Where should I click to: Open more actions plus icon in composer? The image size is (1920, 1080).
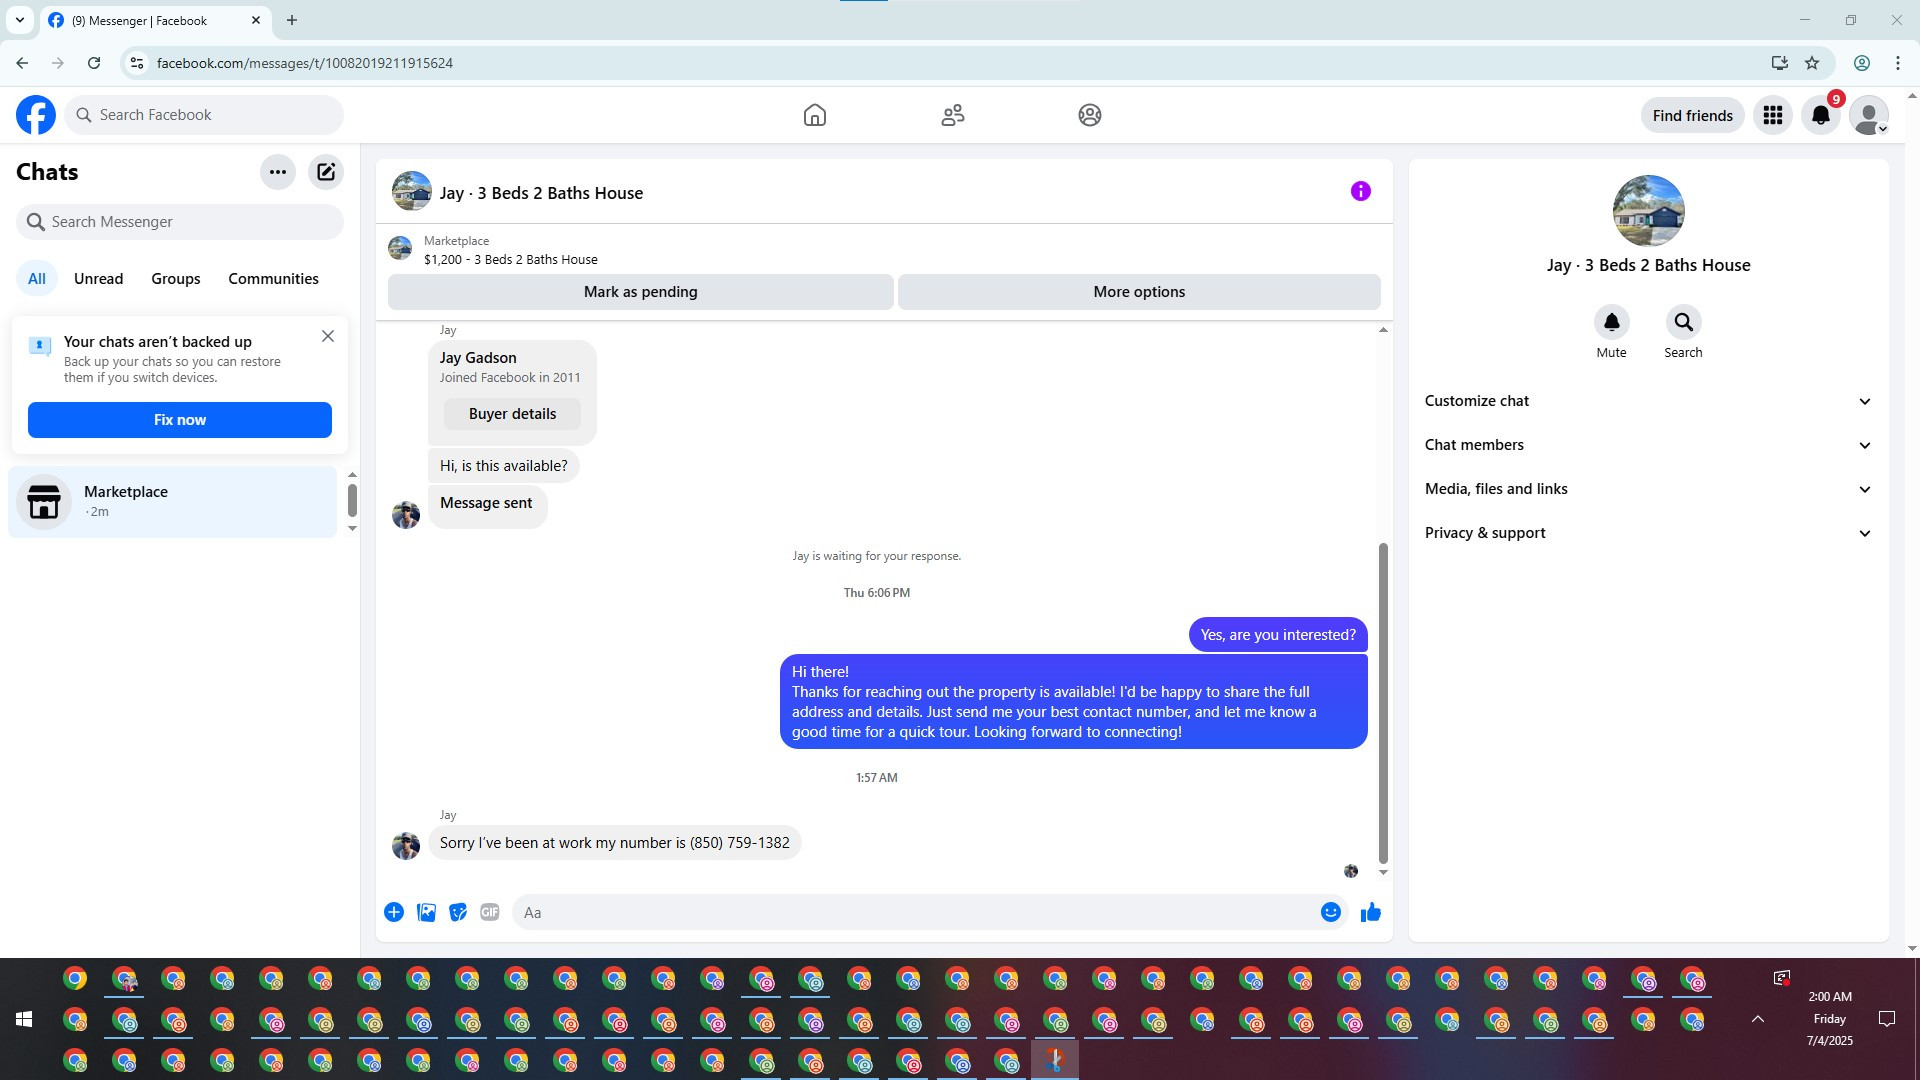tap(394, 912)
